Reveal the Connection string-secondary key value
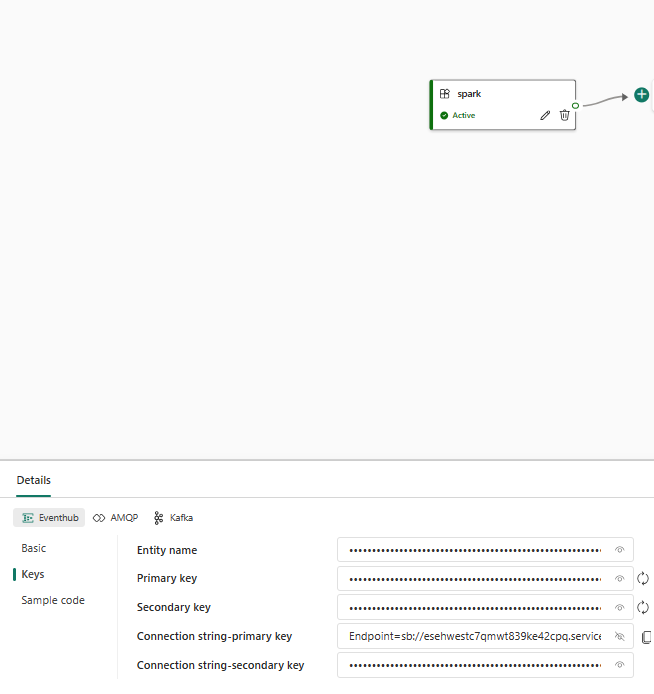Screen dimensions: 654x694 pyautogui.click(x=619, y=665)
